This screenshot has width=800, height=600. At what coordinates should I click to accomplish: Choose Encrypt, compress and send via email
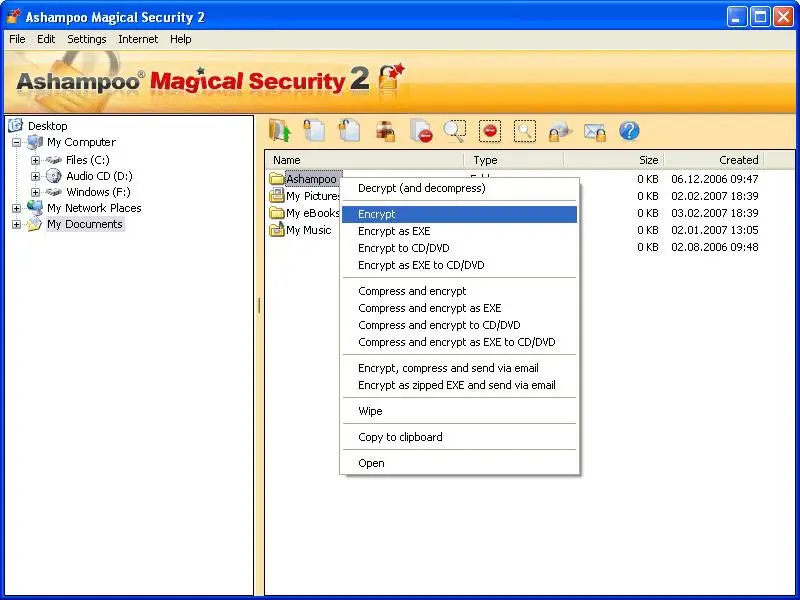460,368
